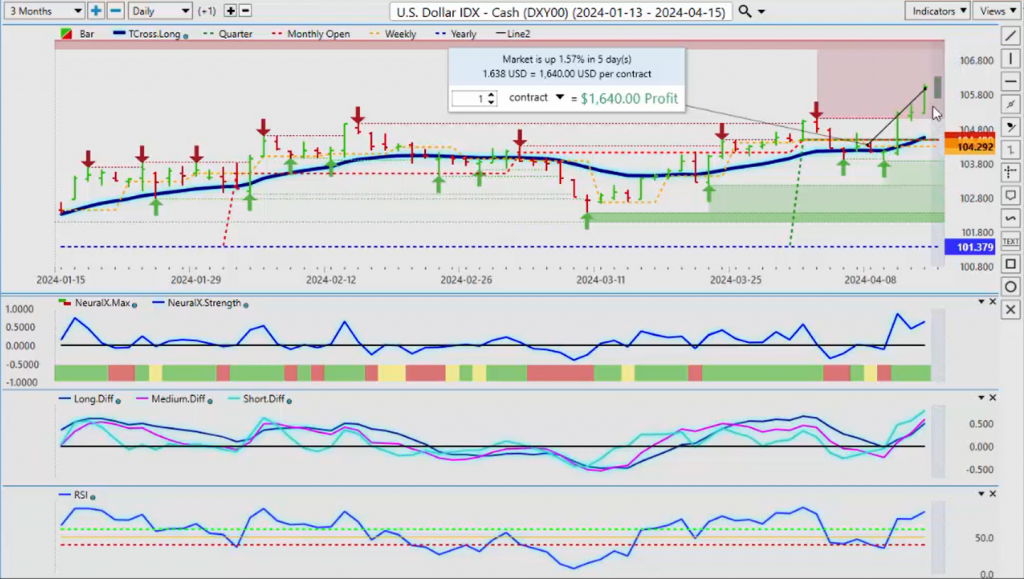Select the horizontal line drawing tool
This screenshot has height=579, width=1024.
1010,82
